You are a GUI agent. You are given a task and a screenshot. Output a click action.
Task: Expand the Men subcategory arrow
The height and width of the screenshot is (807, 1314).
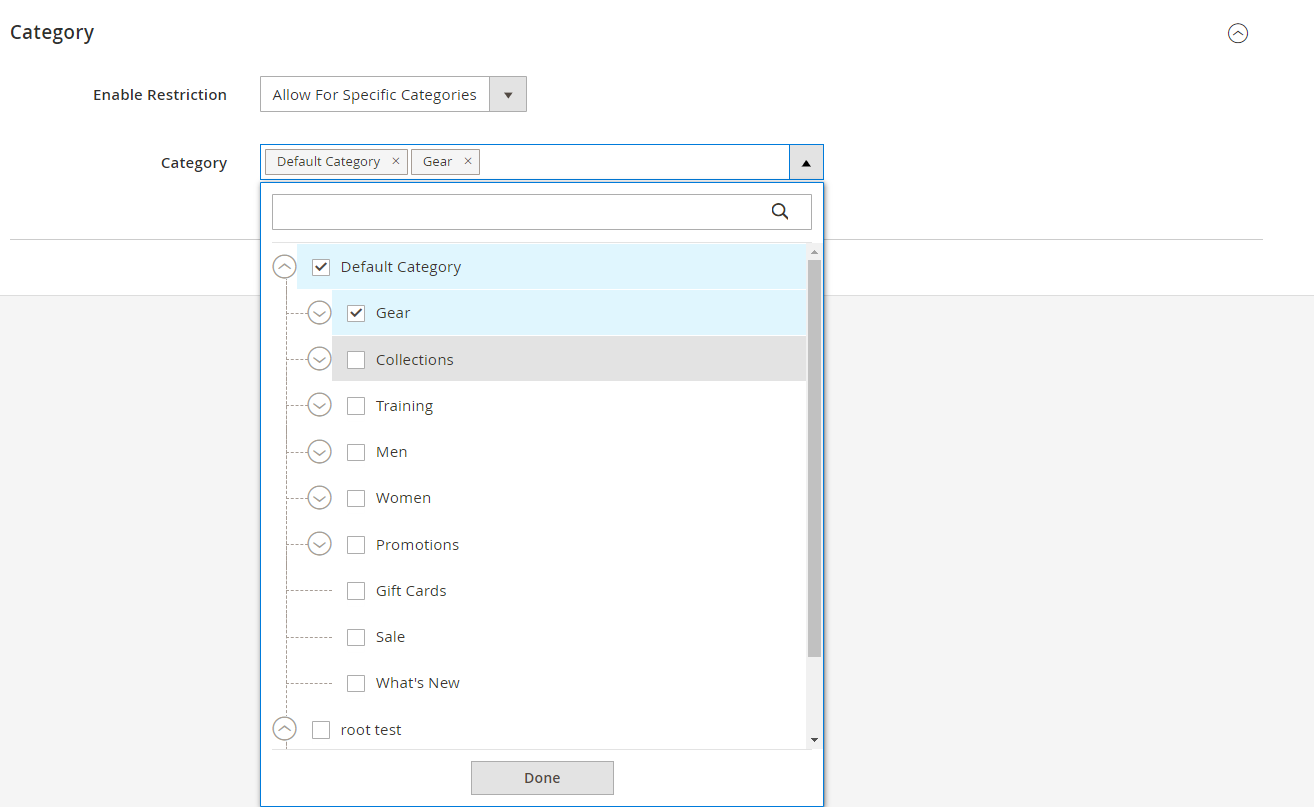(319, 452)
